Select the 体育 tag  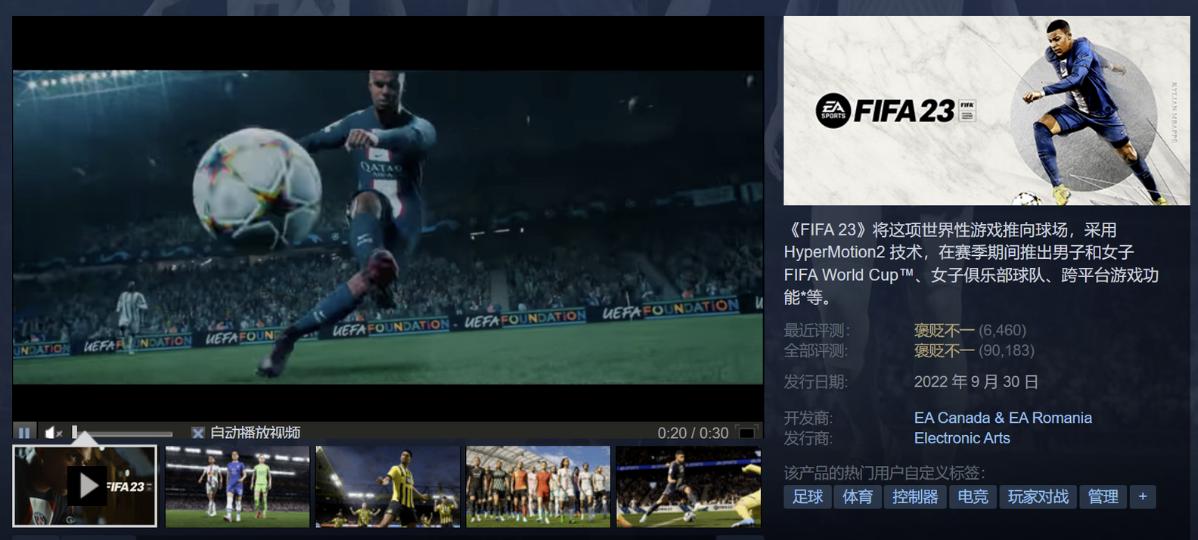pos(857,496)
